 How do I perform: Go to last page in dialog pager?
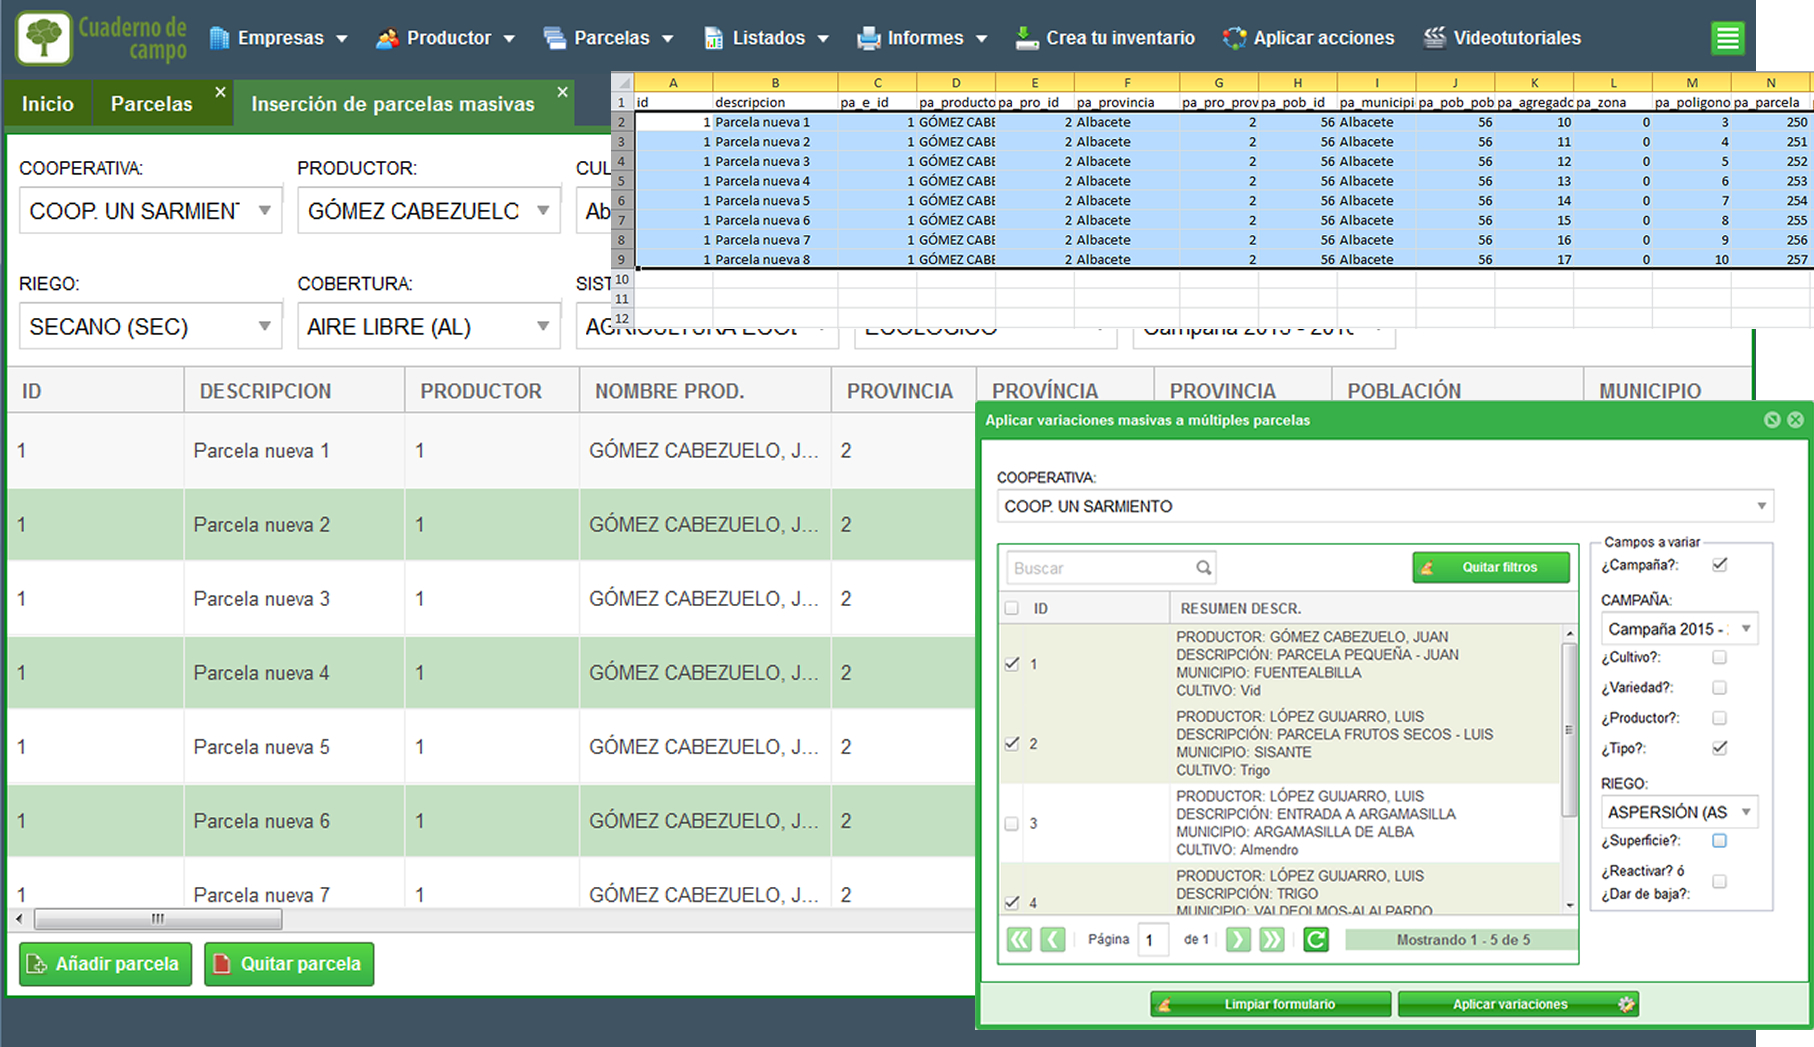click(1272, 940)
